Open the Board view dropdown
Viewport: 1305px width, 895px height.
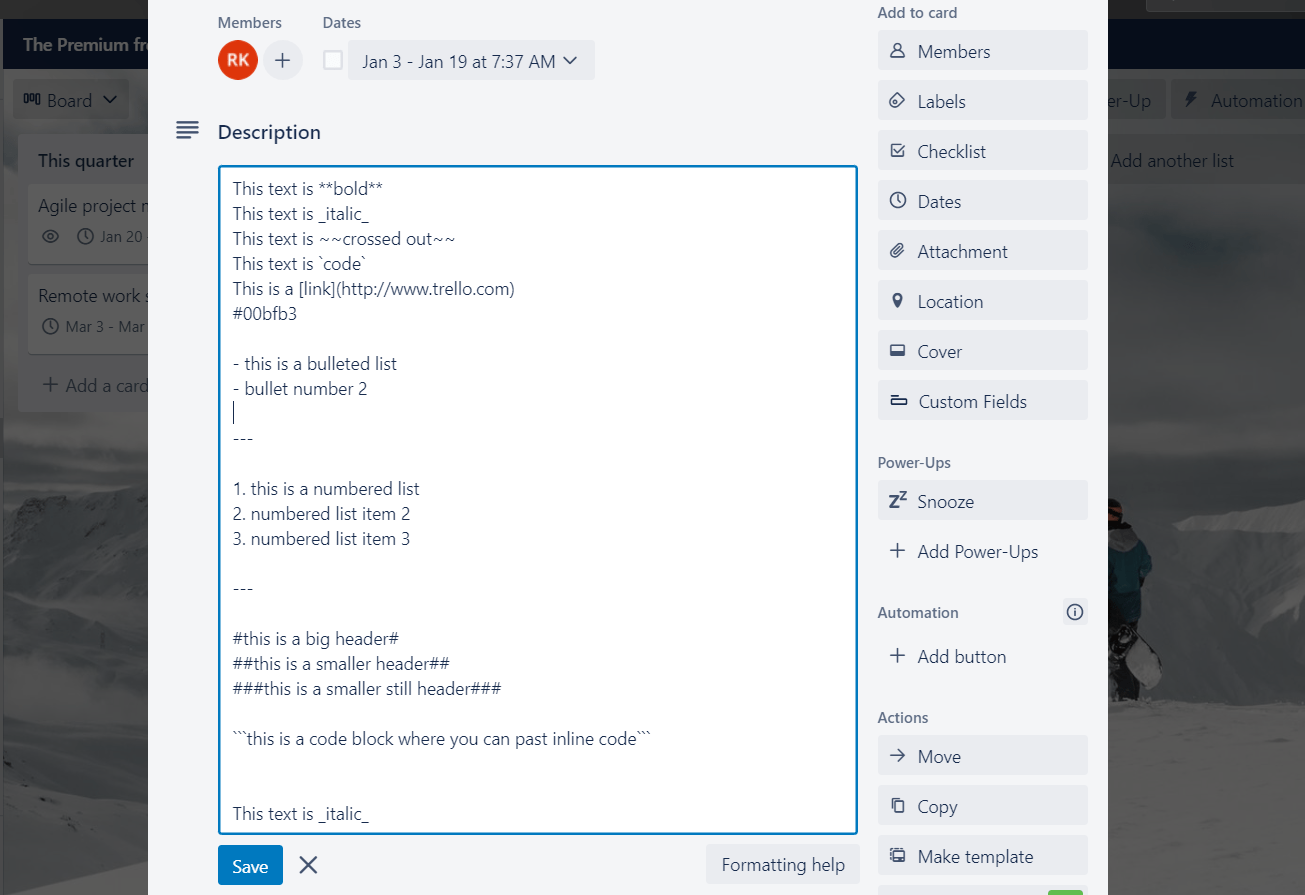(71, 100)
